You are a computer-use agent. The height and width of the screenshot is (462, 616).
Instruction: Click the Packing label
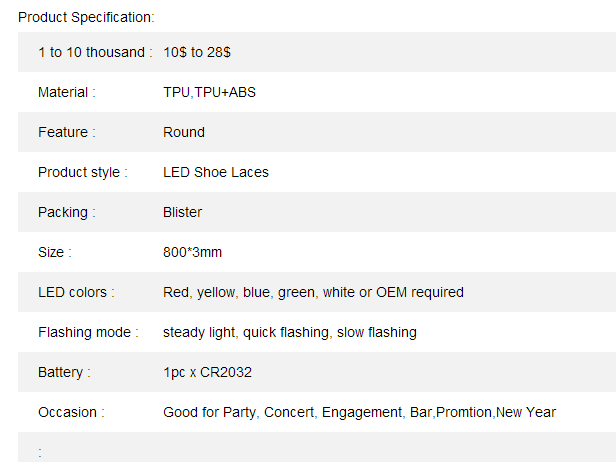pyautogui.click(x=67, y=213)
